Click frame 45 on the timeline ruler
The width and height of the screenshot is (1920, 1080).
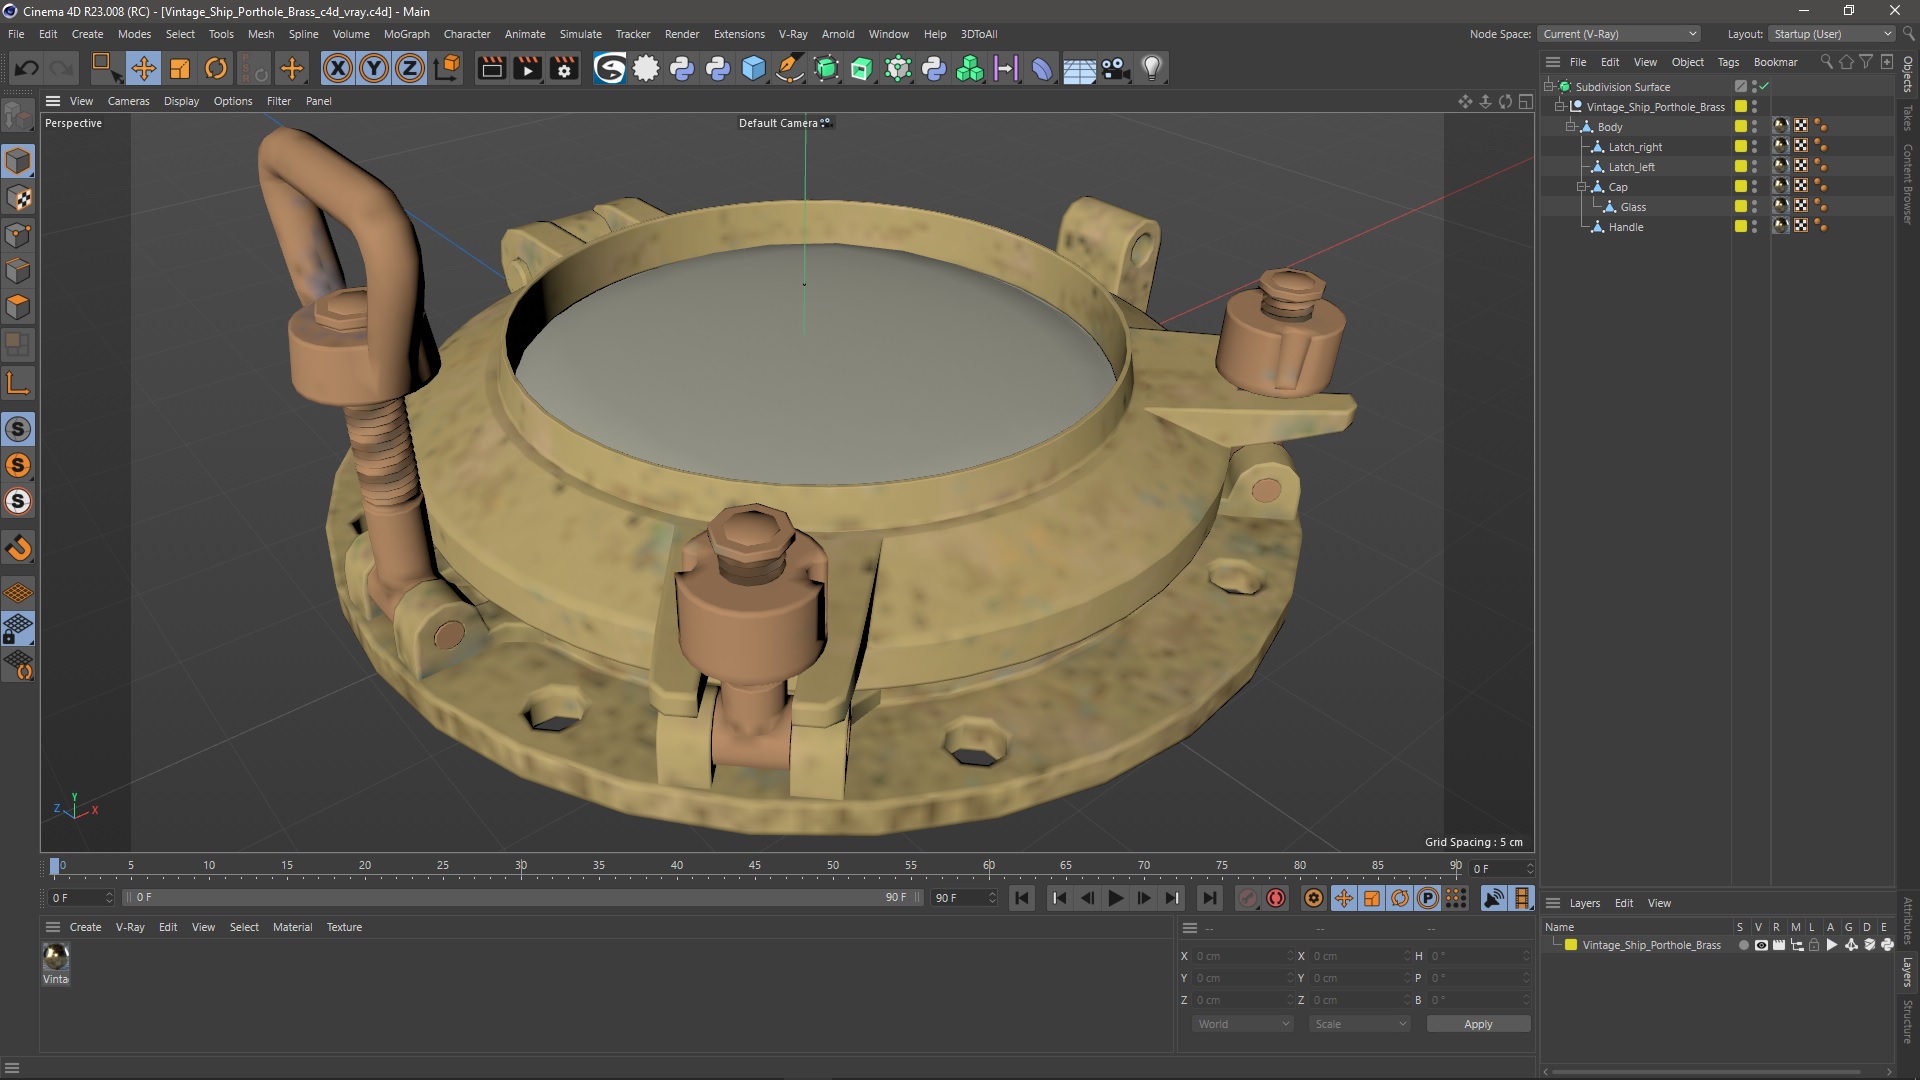pyautogui.click(x=755, y=866)
